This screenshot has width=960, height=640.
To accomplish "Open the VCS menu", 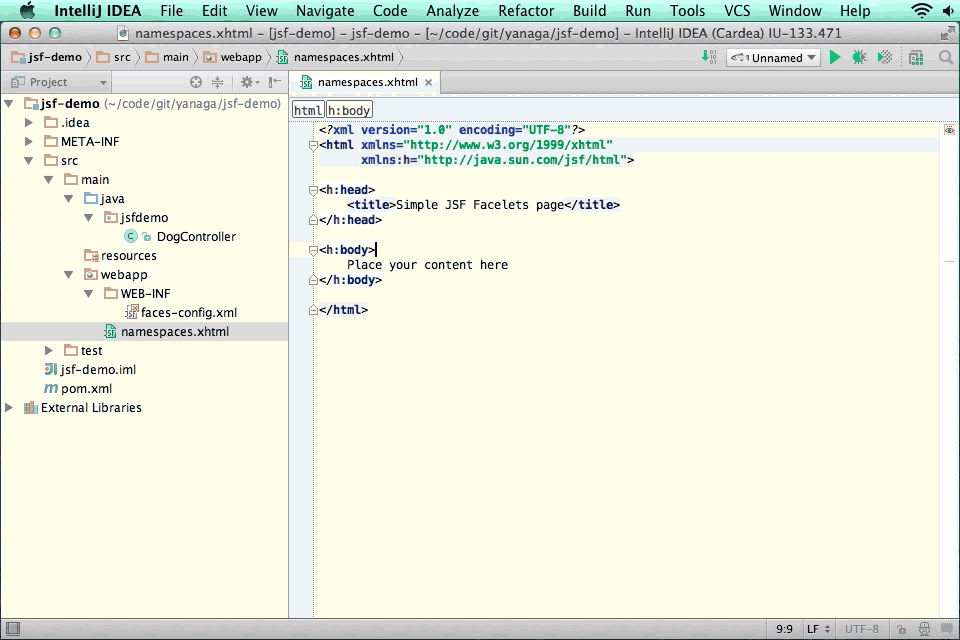I will [x=737, y=10].
